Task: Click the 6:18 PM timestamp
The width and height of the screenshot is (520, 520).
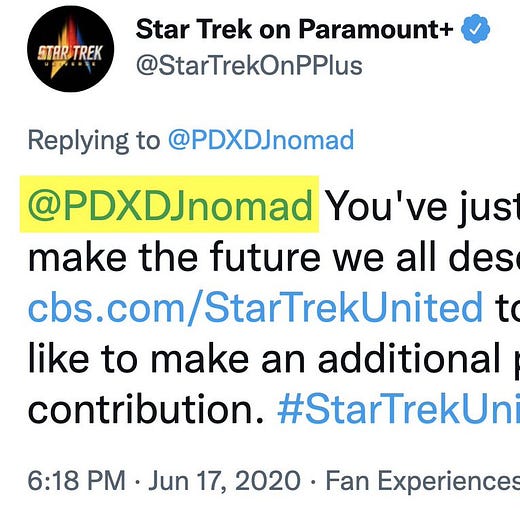Action: [x=77, y=481]
